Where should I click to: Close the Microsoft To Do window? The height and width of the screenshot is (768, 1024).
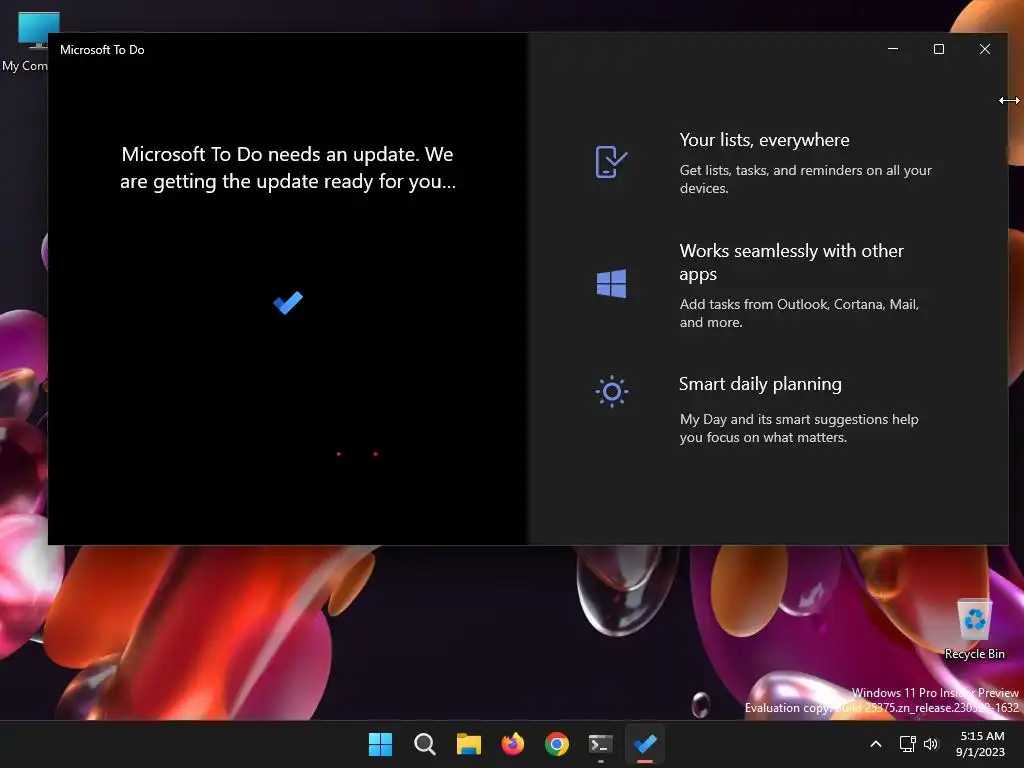point(985,49)
